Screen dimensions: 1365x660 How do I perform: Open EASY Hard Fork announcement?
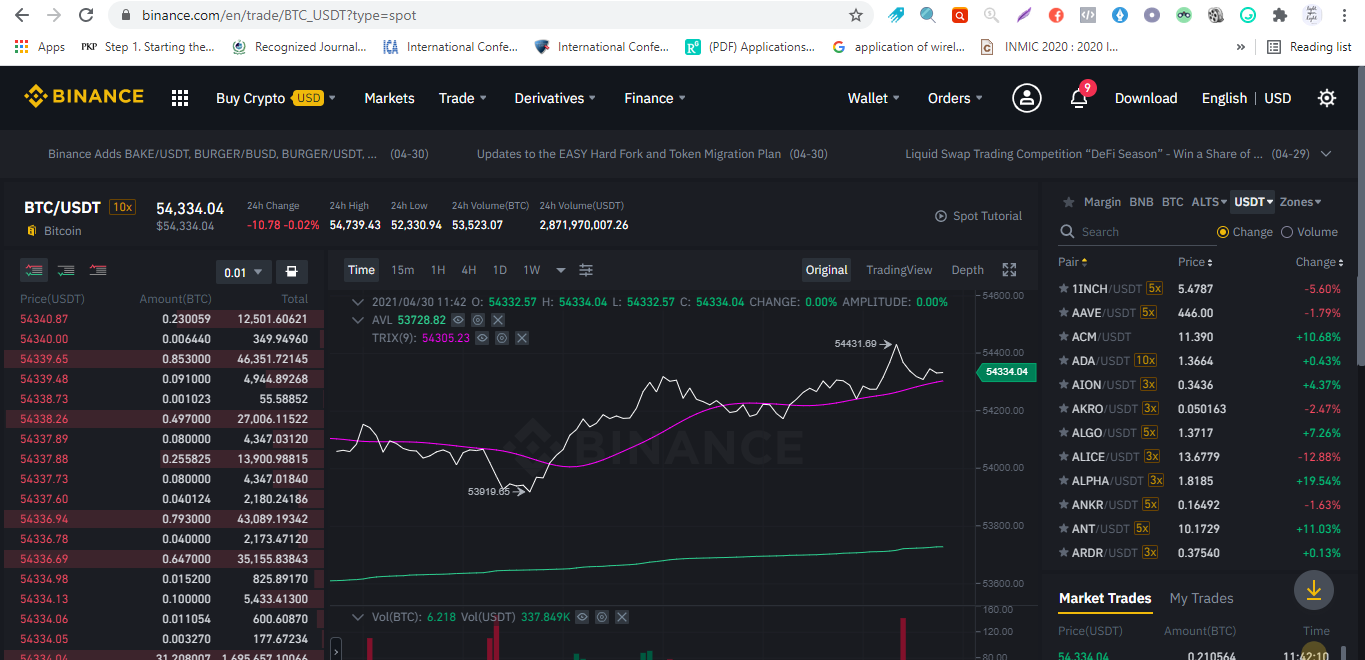652,154
